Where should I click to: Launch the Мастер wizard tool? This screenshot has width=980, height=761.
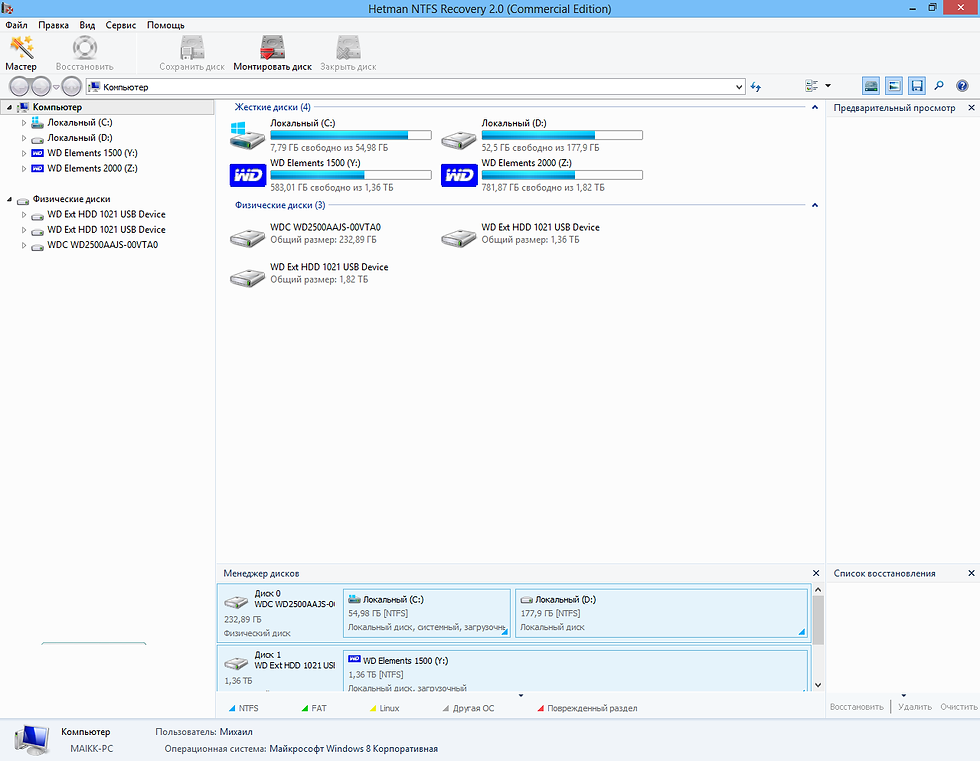21,53
